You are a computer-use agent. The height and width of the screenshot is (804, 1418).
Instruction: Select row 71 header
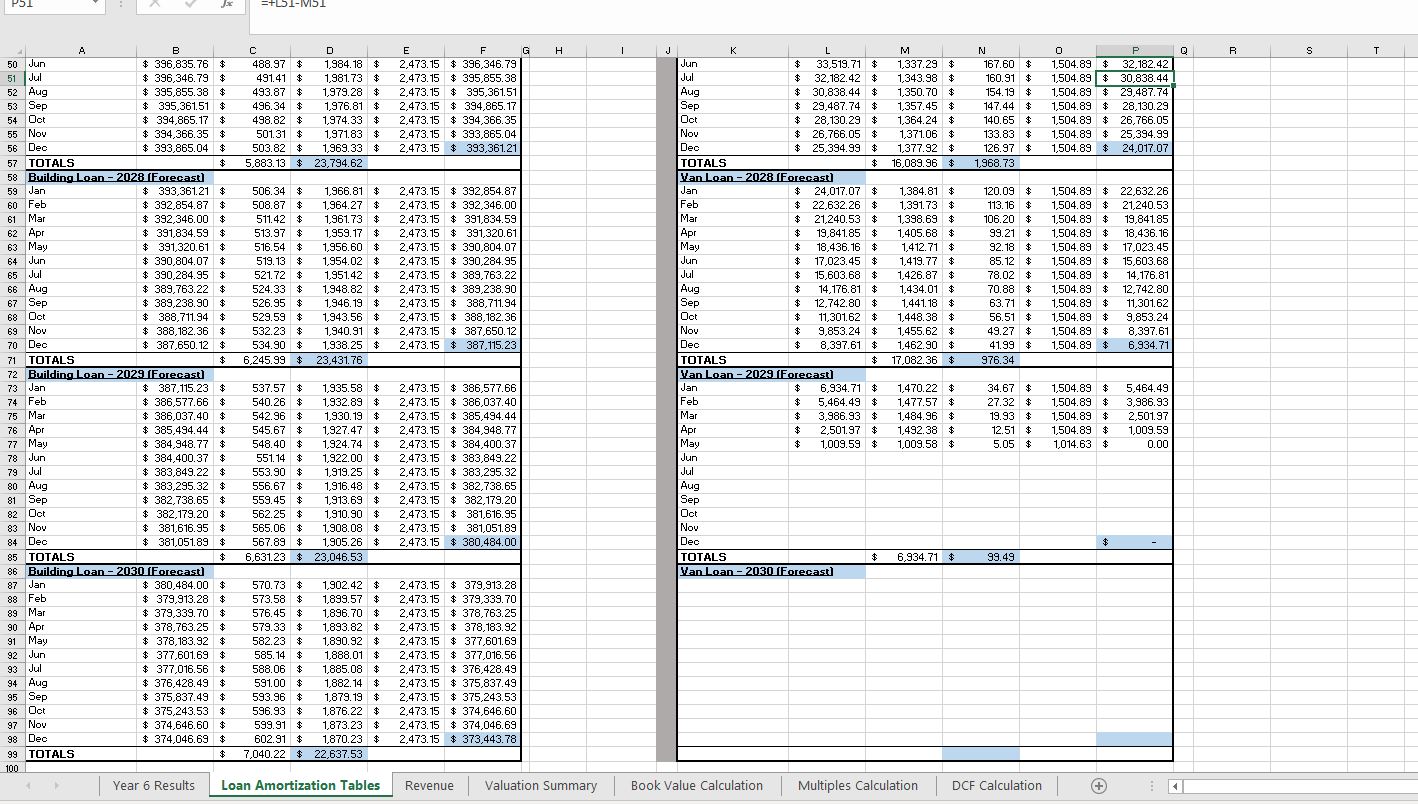coord(13,360)
